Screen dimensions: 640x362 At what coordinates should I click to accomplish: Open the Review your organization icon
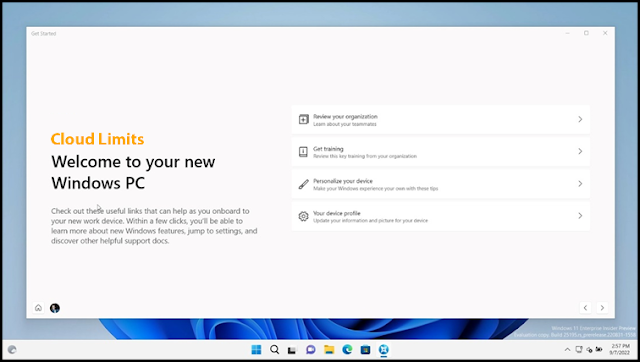click(303, 119)
